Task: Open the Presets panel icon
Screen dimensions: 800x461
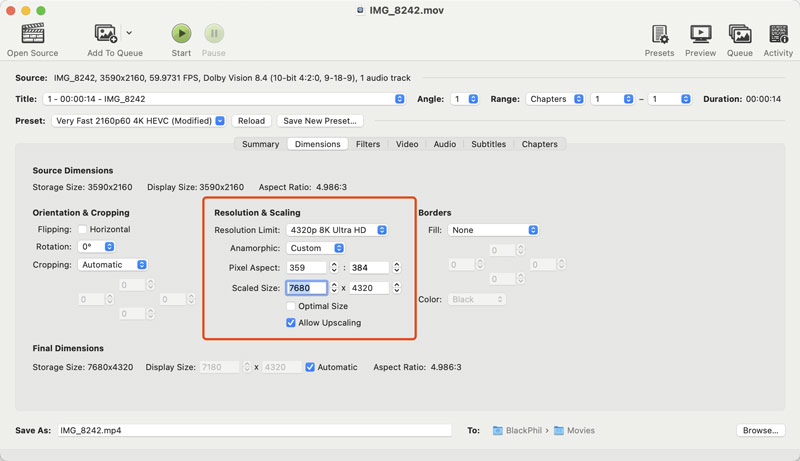Action: click(x=659, y=34)
